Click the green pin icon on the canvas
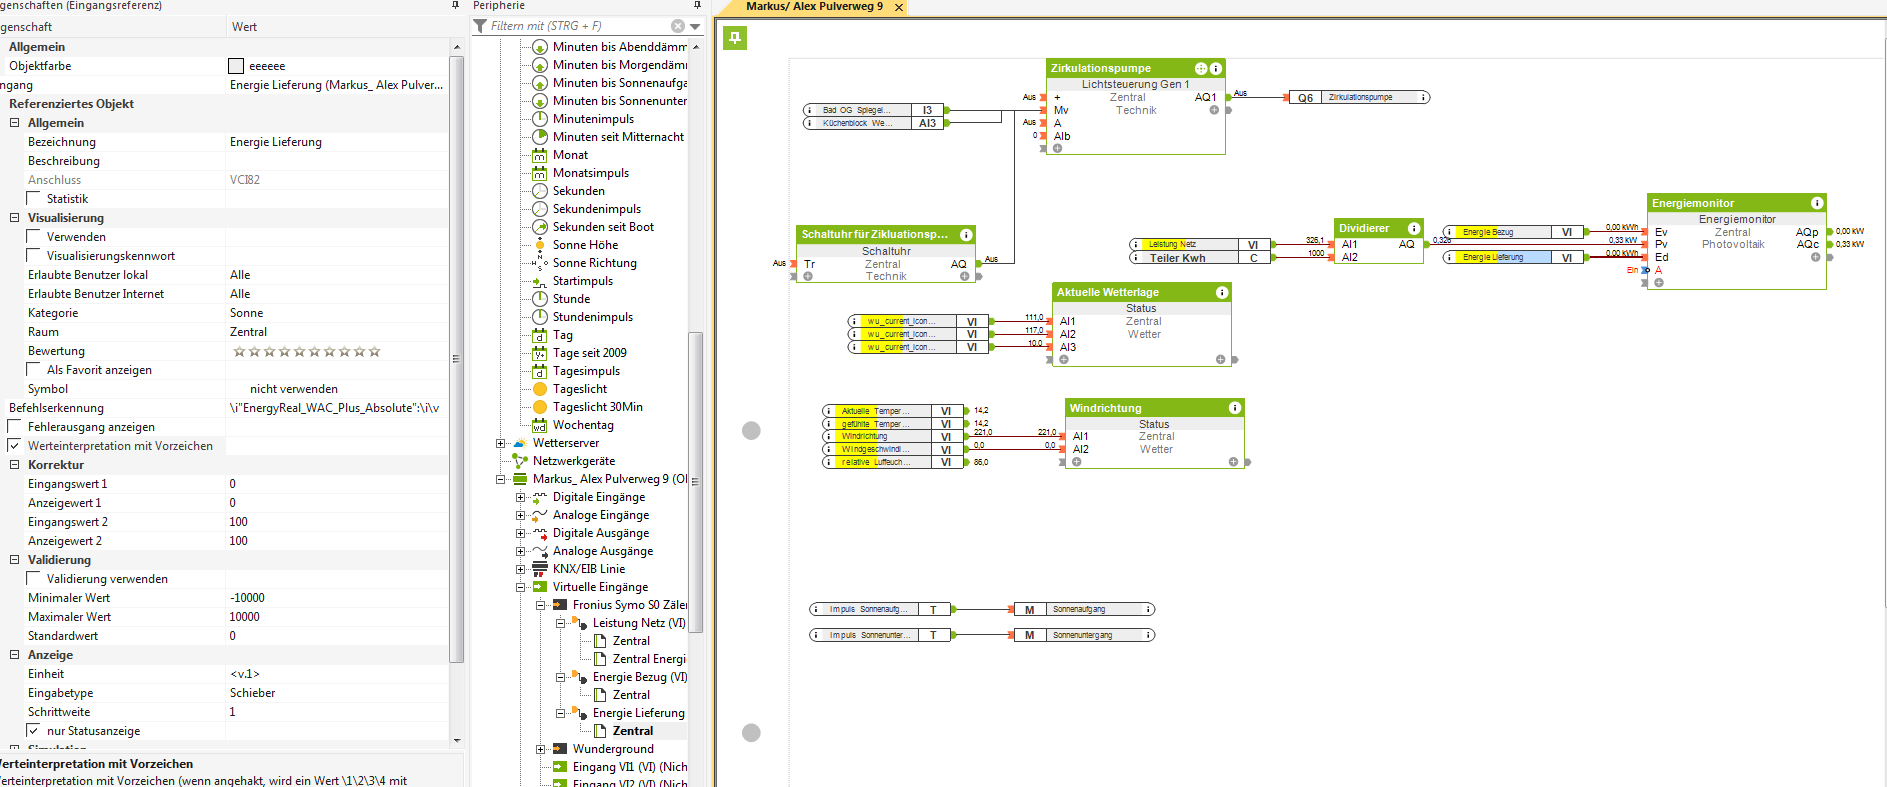The image size is (1887, 787). tap(735, 38)
